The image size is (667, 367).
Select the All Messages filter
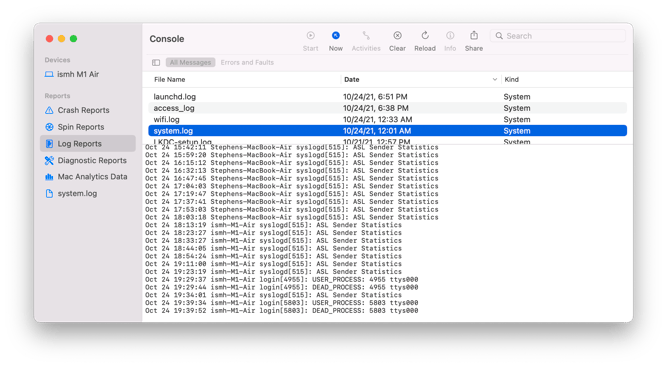point(190,63)
